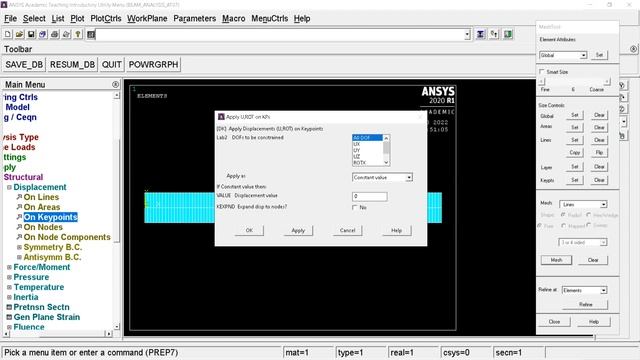The width and height of the screenshot is (640, 360).
Task: Expand the Force/Moment tree node
Action: tap(9, 267)
